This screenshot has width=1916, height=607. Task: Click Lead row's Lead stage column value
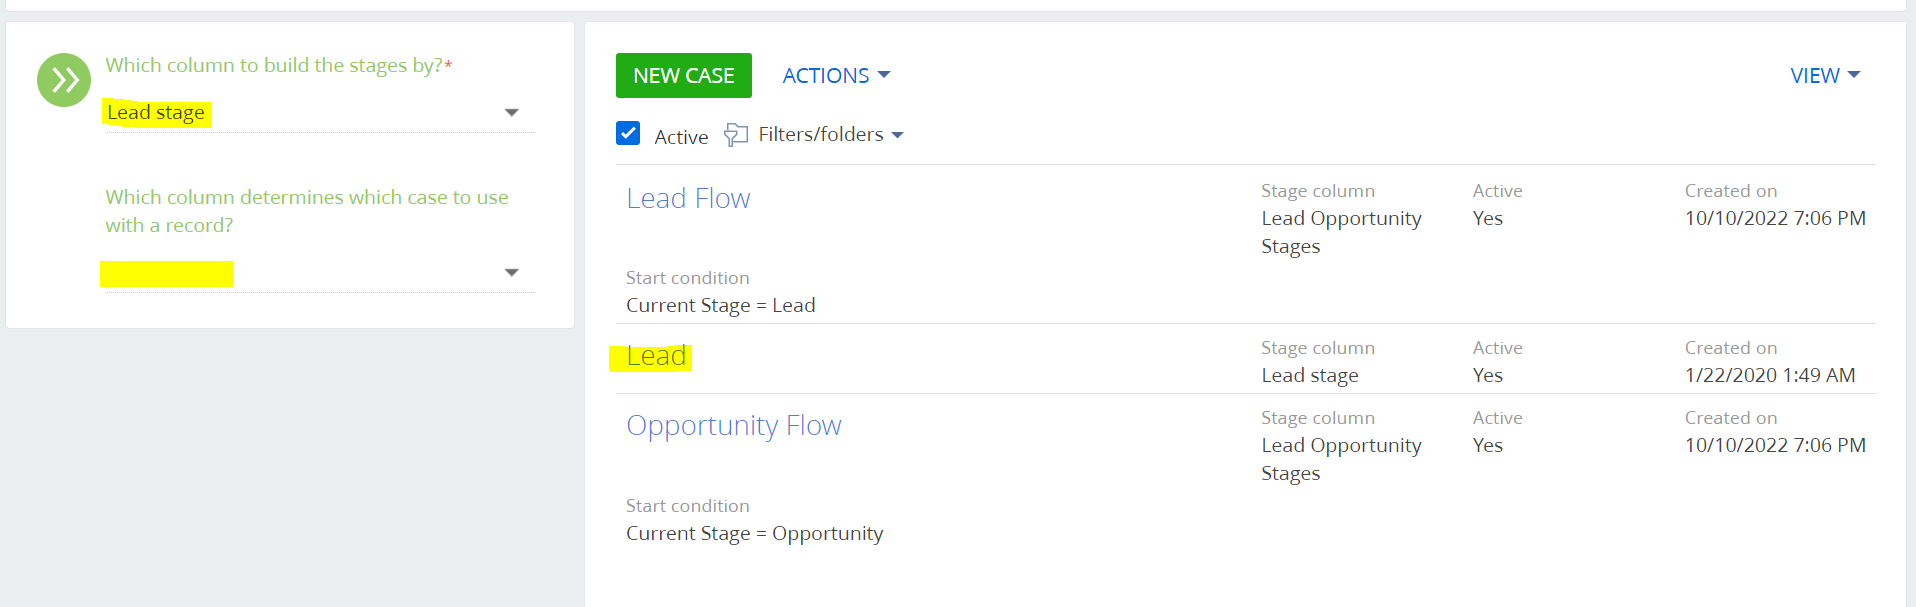[x=1310, y=376]
